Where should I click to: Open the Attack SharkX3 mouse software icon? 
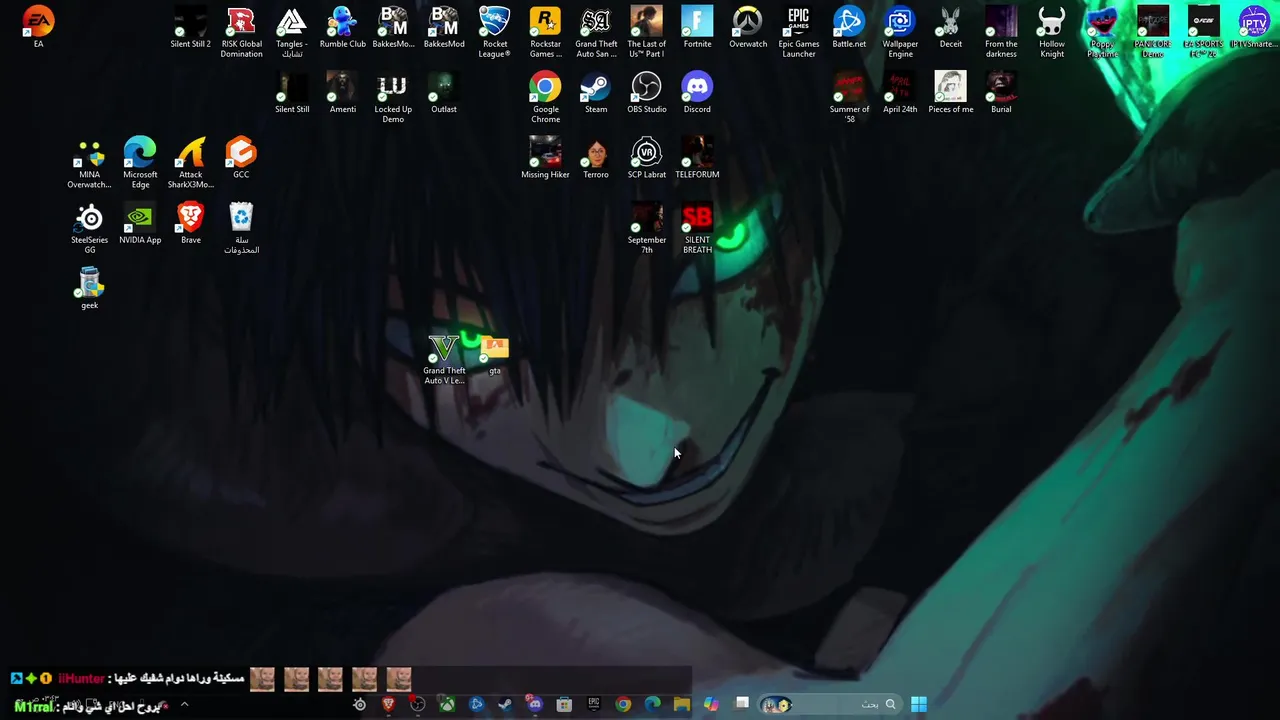tap(190, 162)
